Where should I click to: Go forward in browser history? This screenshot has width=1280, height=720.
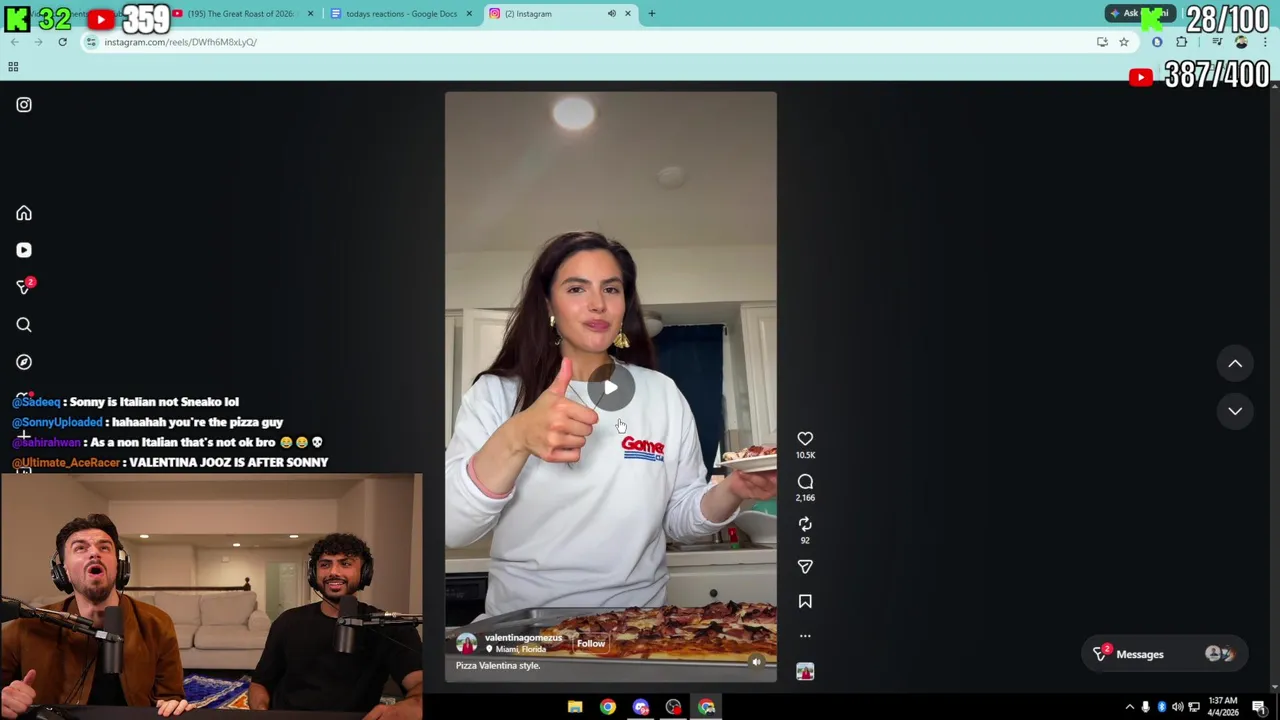[38, 42]
